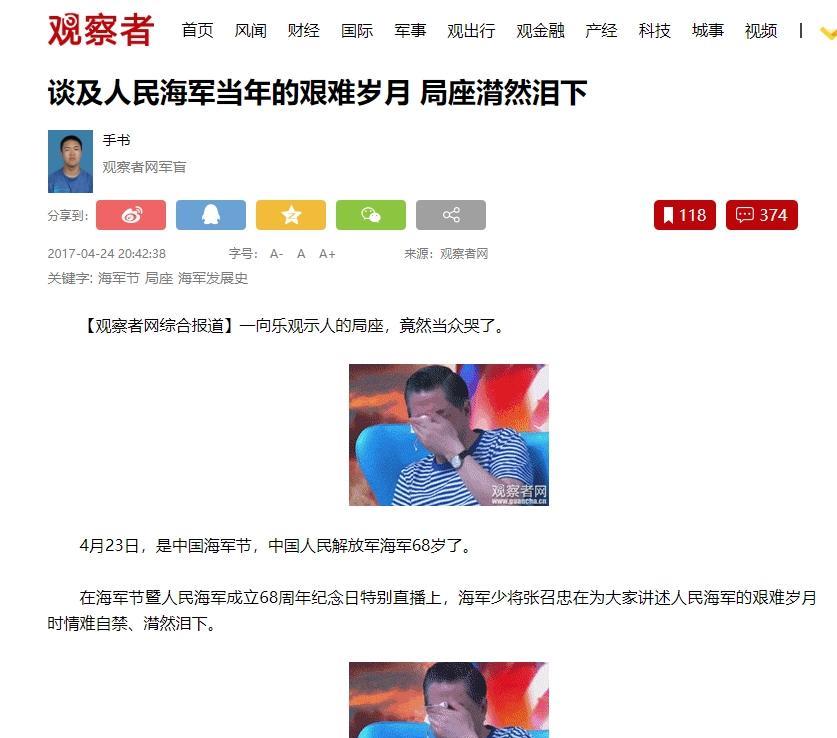The height and width of the screenshot is (738, 837).
Task: Click the 观察者 site logo
Action: click(101, 30)
